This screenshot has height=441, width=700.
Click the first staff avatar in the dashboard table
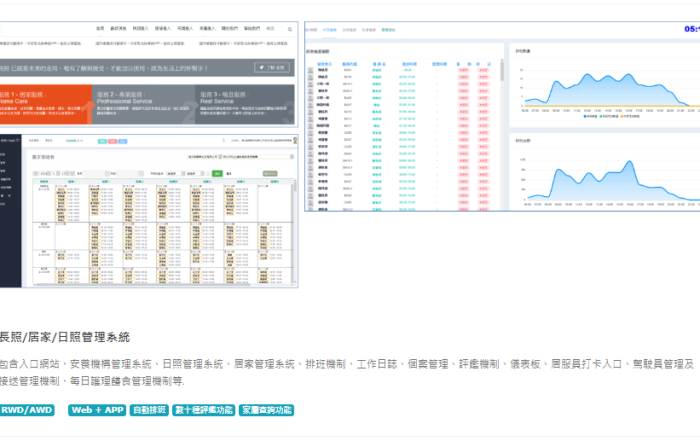pos(312,70)
